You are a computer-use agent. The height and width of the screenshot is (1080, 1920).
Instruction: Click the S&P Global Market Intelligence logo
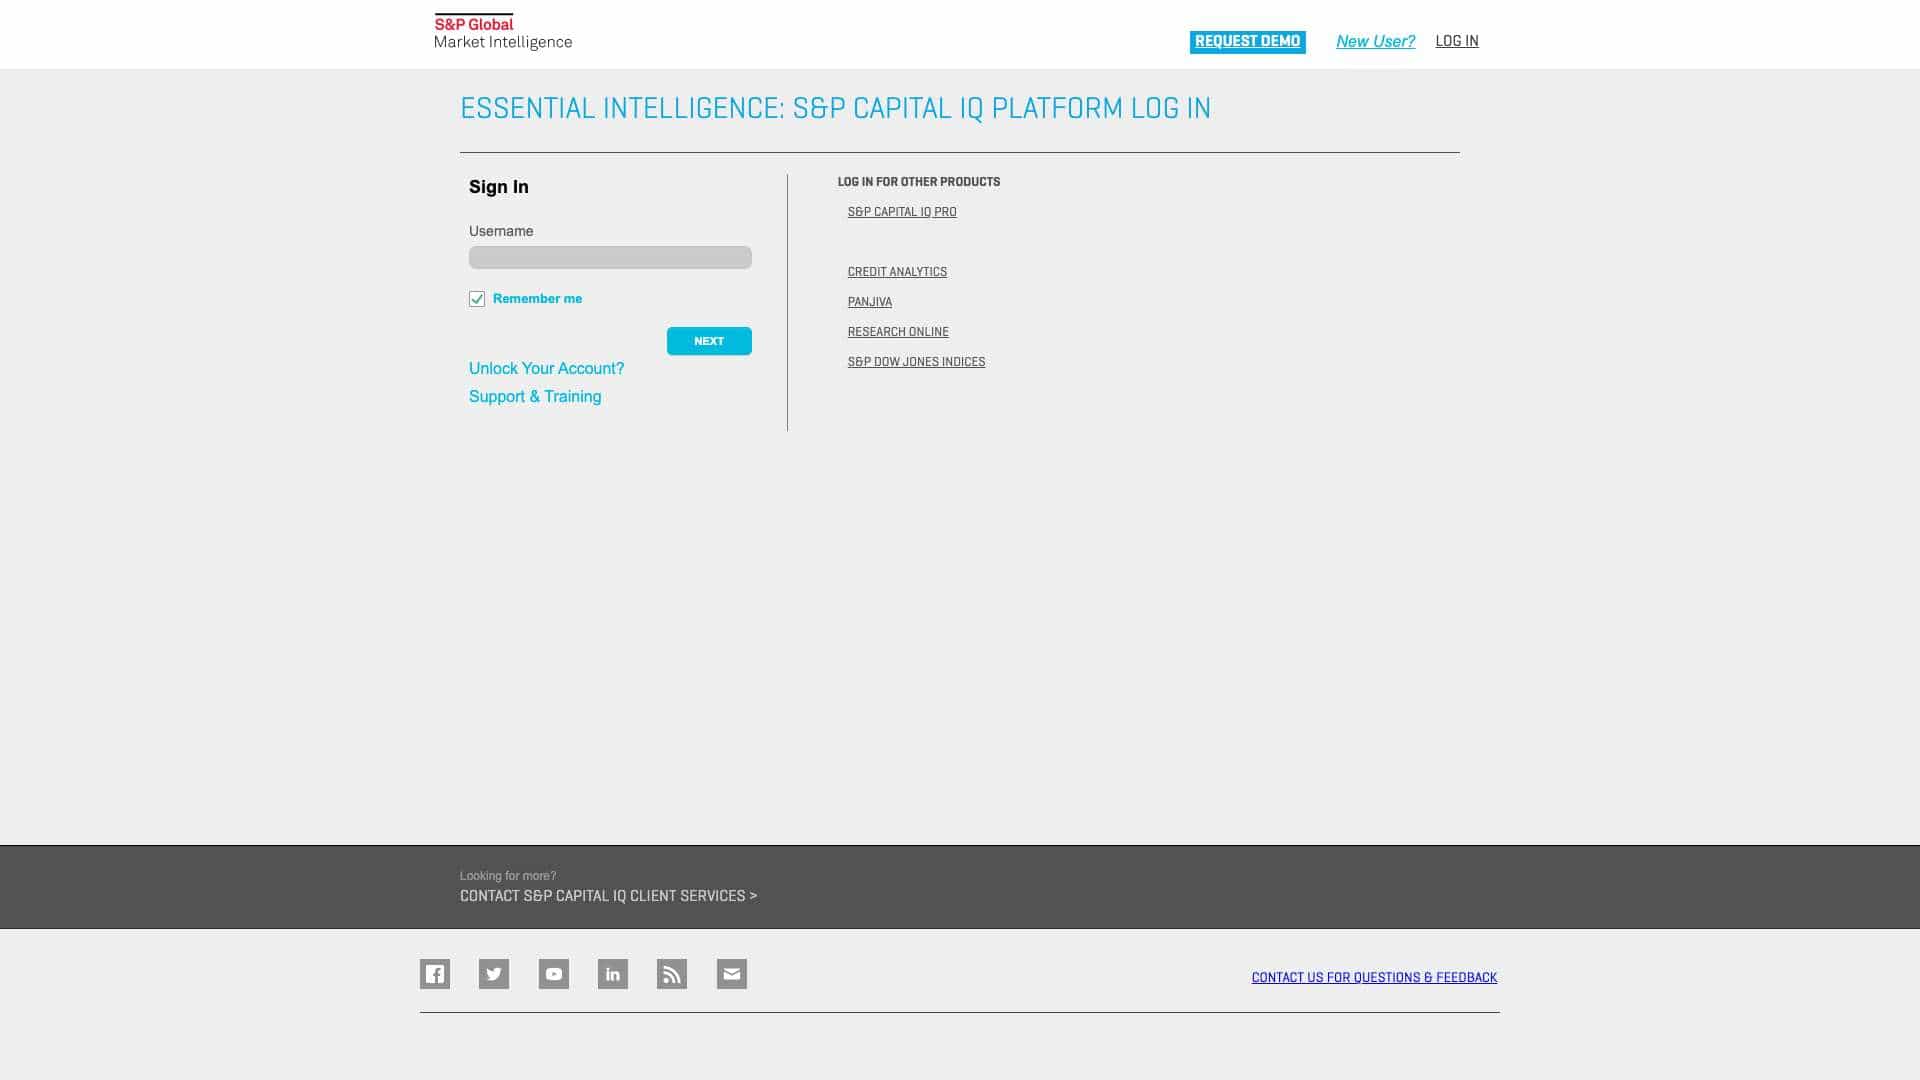pyautogui.click(x=503, y=32)
